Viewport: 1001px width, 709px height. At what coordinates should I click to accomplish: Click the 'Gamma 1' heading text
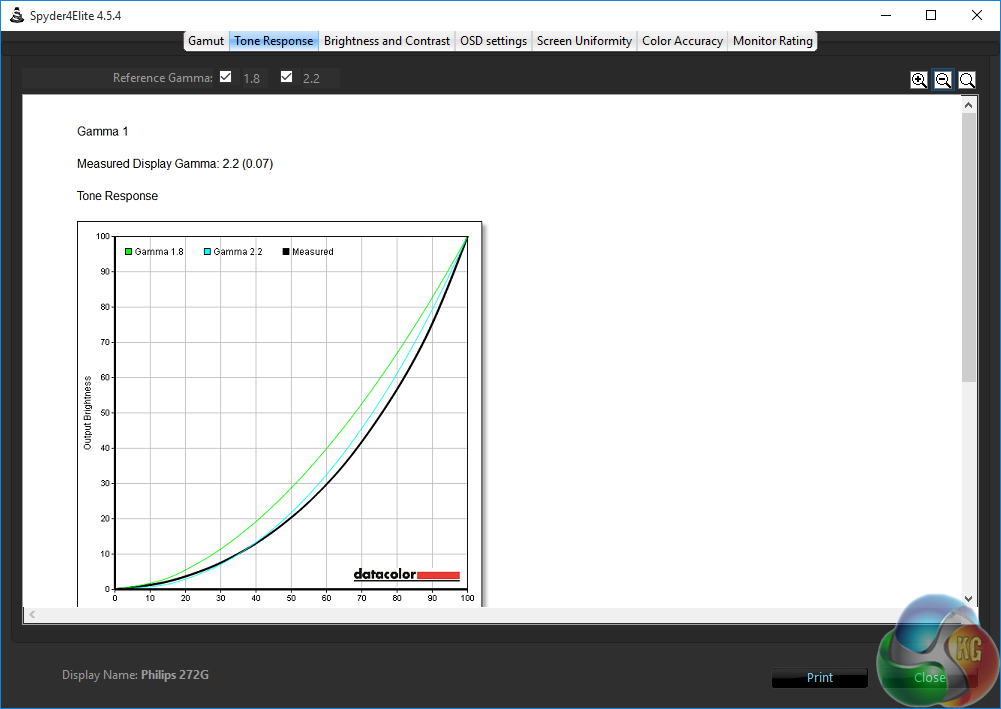tap(102, 131)
